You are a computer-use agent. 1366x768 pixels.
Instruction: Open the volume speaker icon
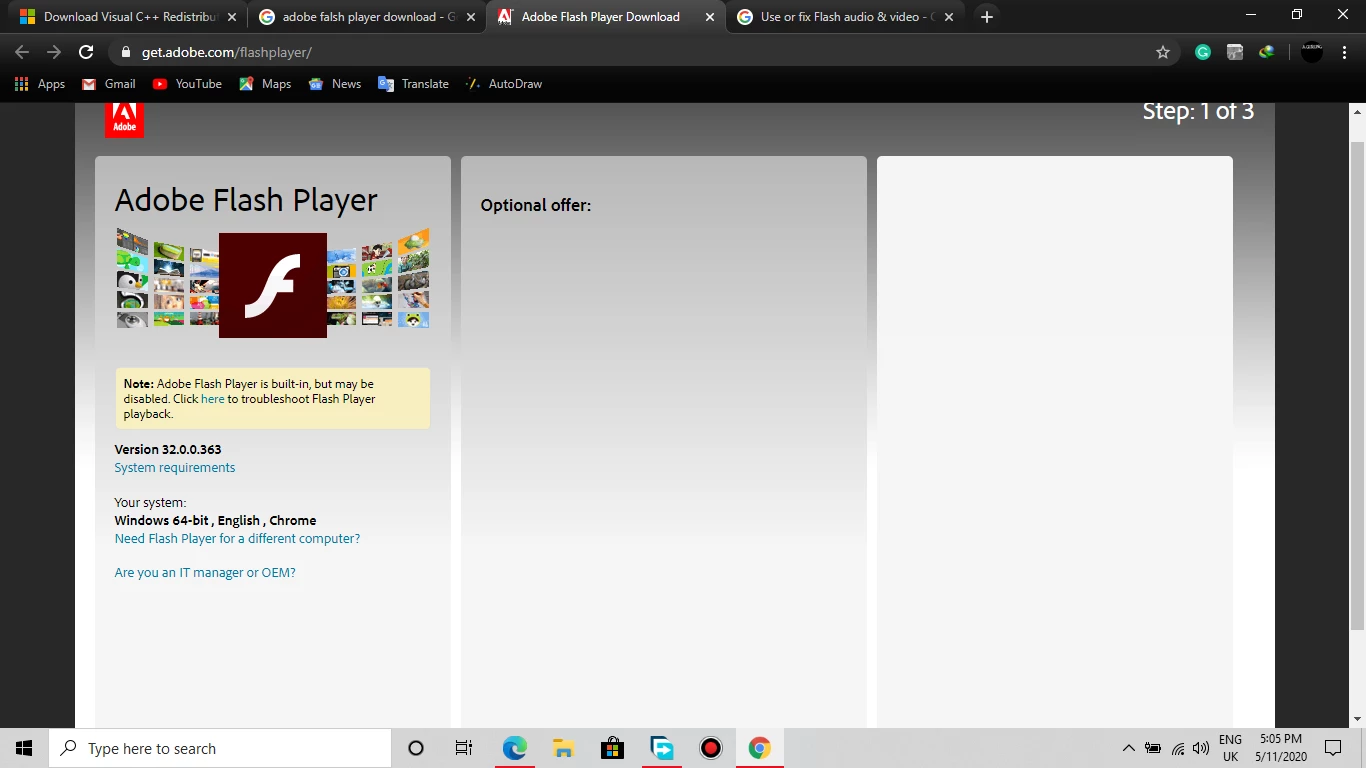(x=1201, y=748)
